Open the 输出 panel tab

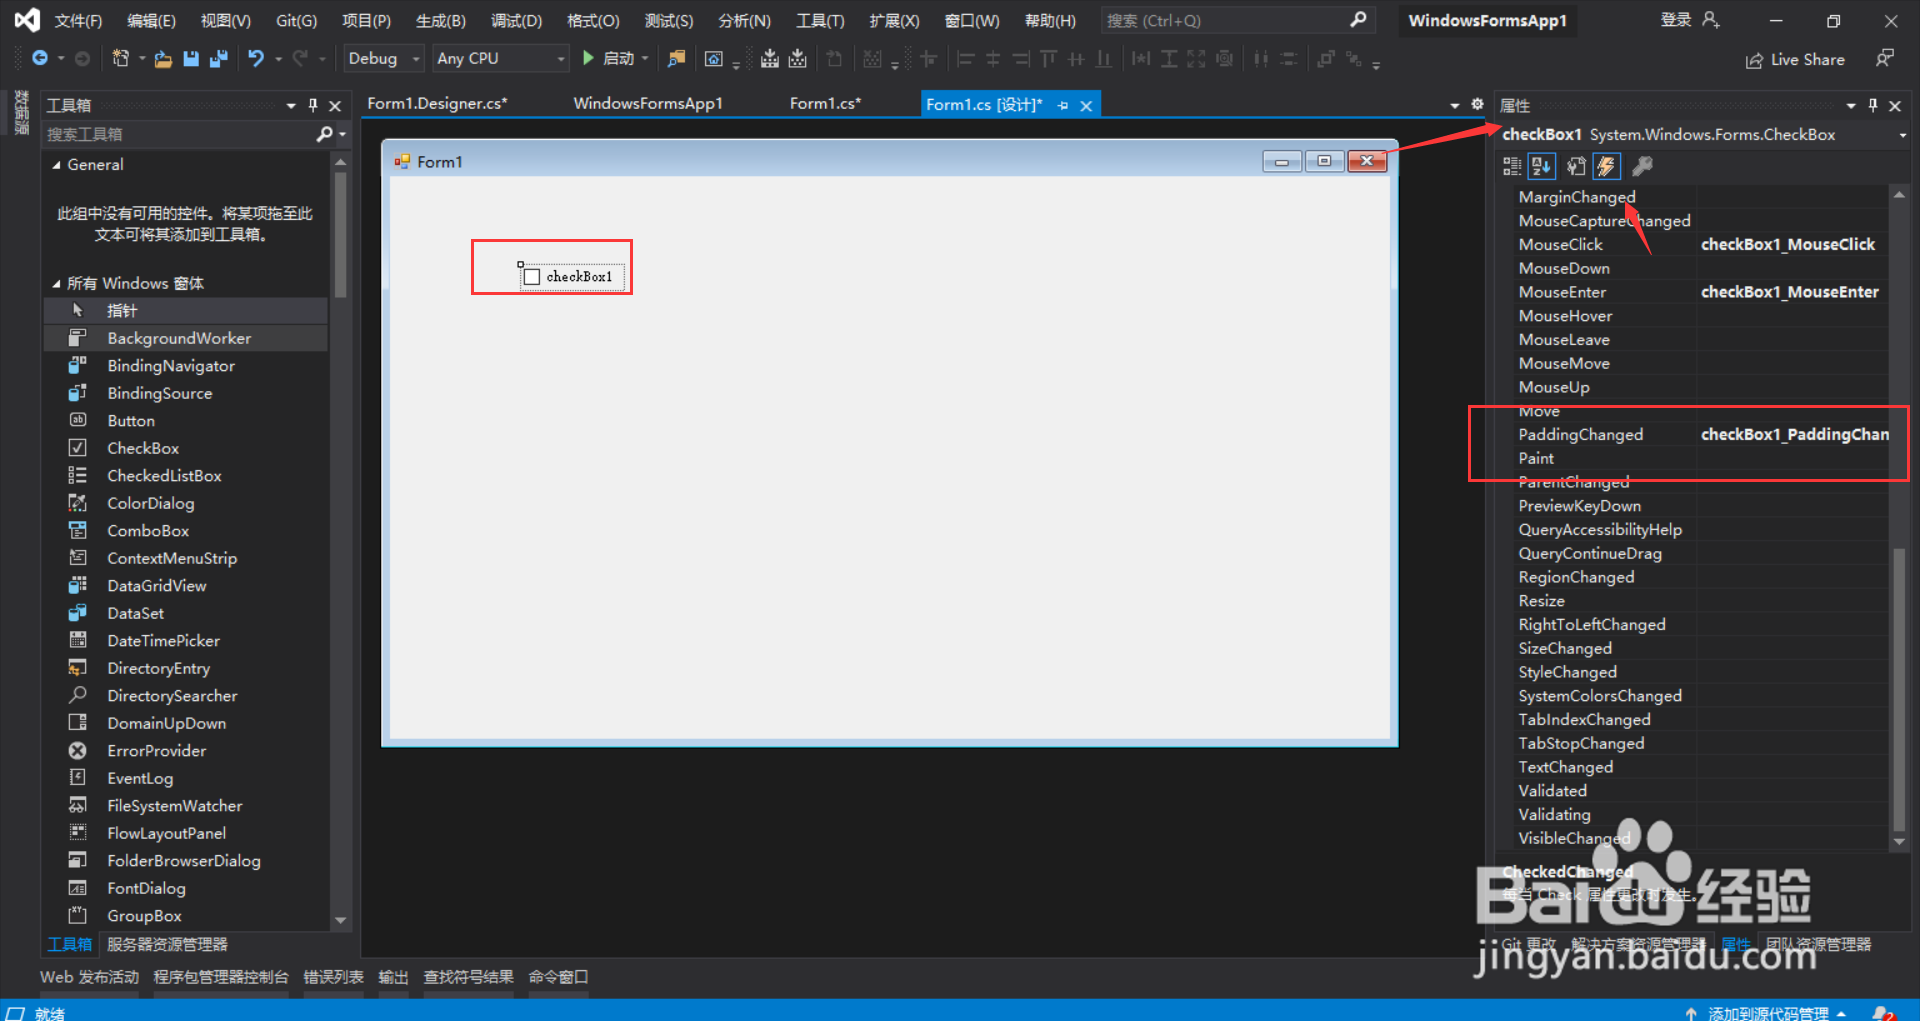click(393, 977)
